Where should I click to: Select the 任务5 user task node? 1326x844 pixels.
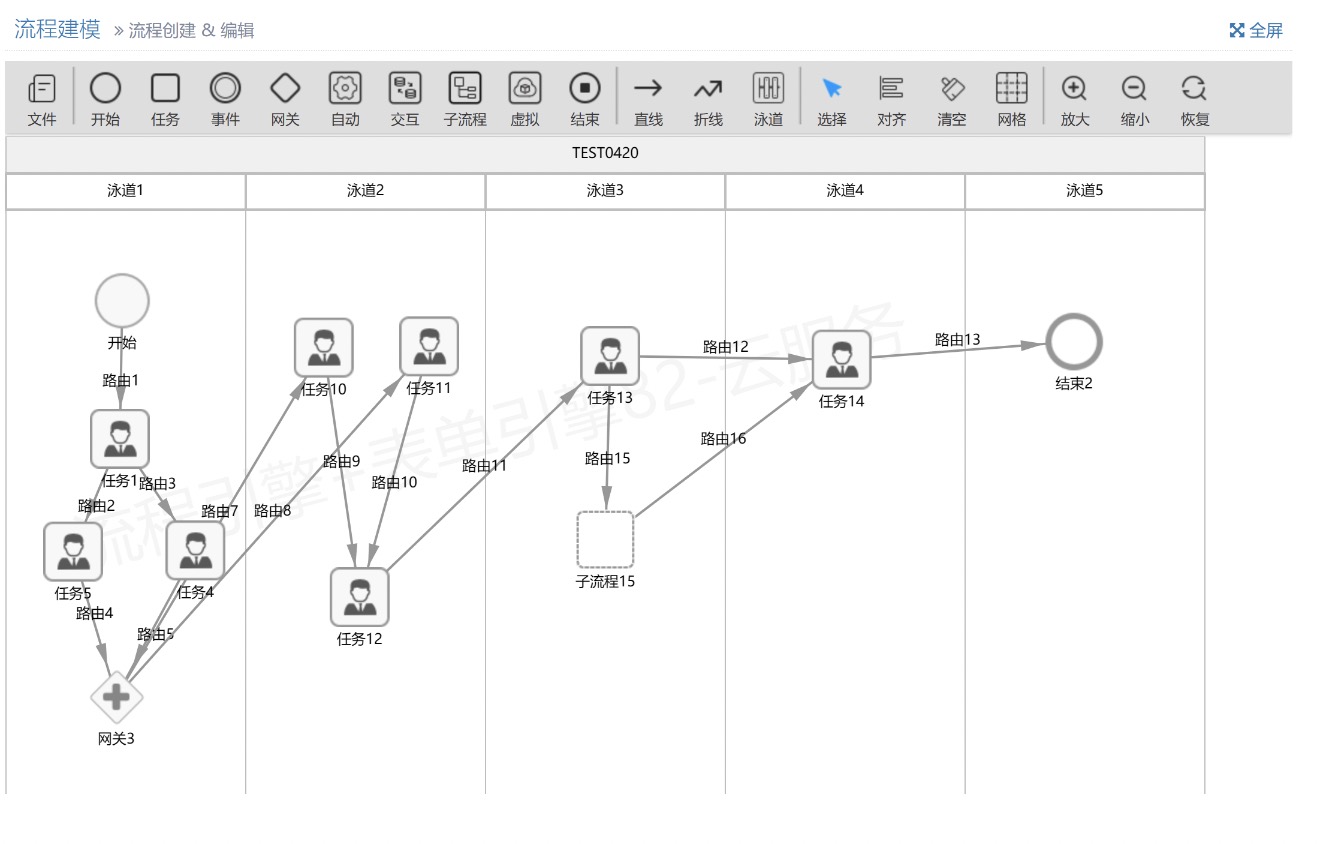(x=73, y=551)
